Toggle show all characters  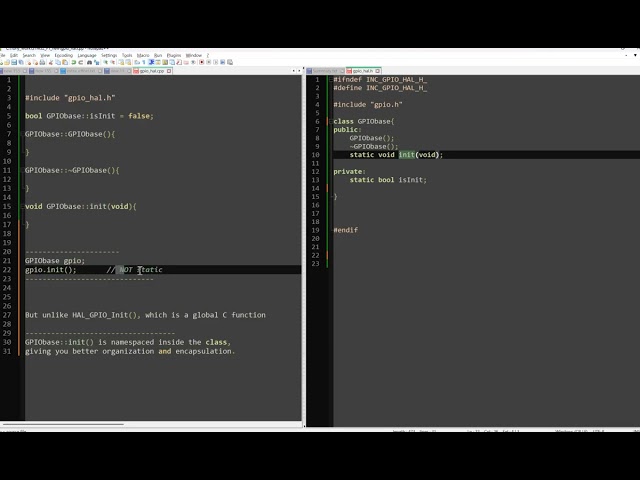144,62
